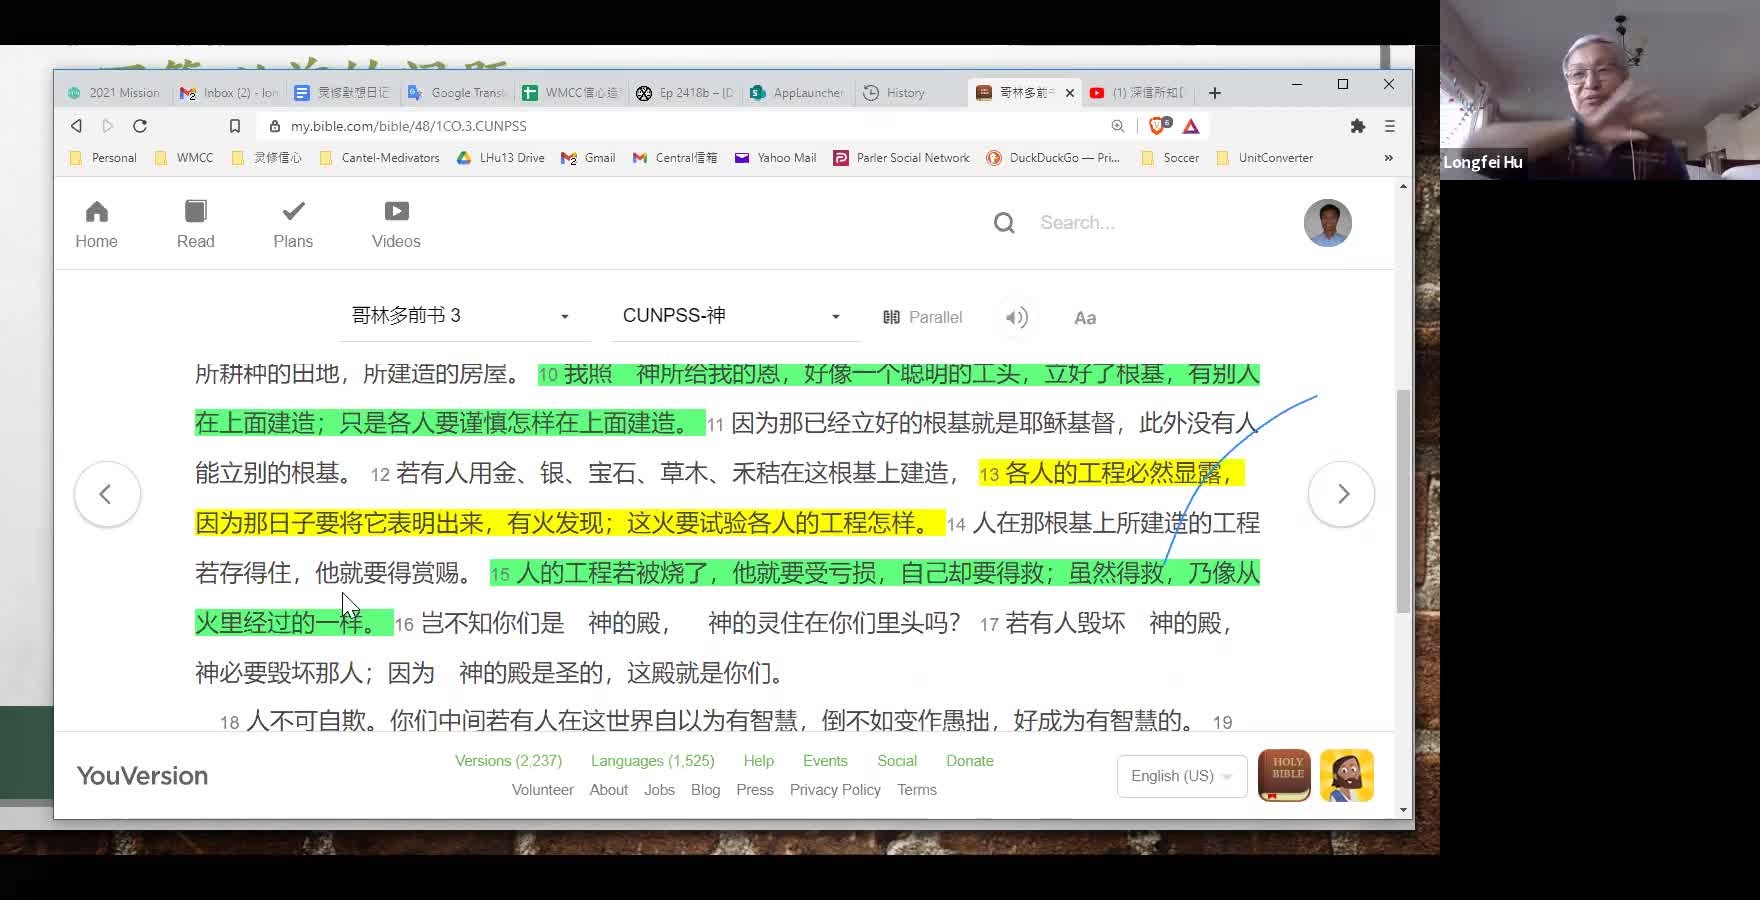Enable Parallel reading mode
The height and width of the screenshot is (900, 1760).
[x=922, y=317]
